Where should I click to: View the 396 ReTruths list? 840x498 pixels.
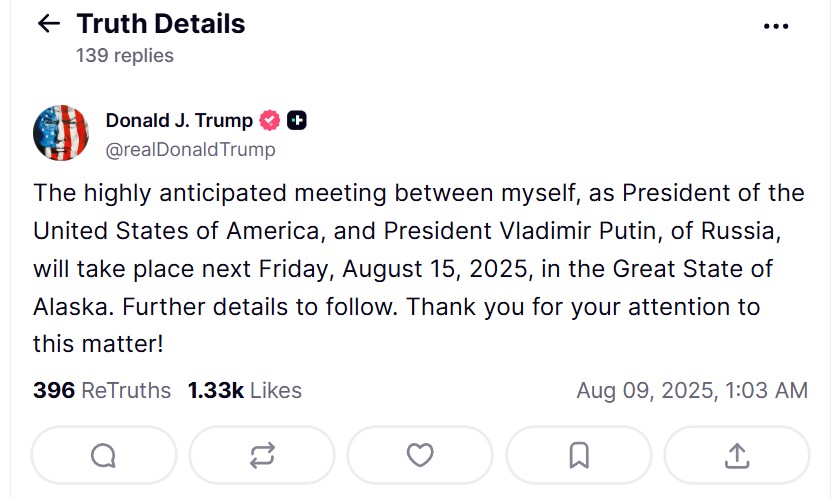[x=102, y=390]
